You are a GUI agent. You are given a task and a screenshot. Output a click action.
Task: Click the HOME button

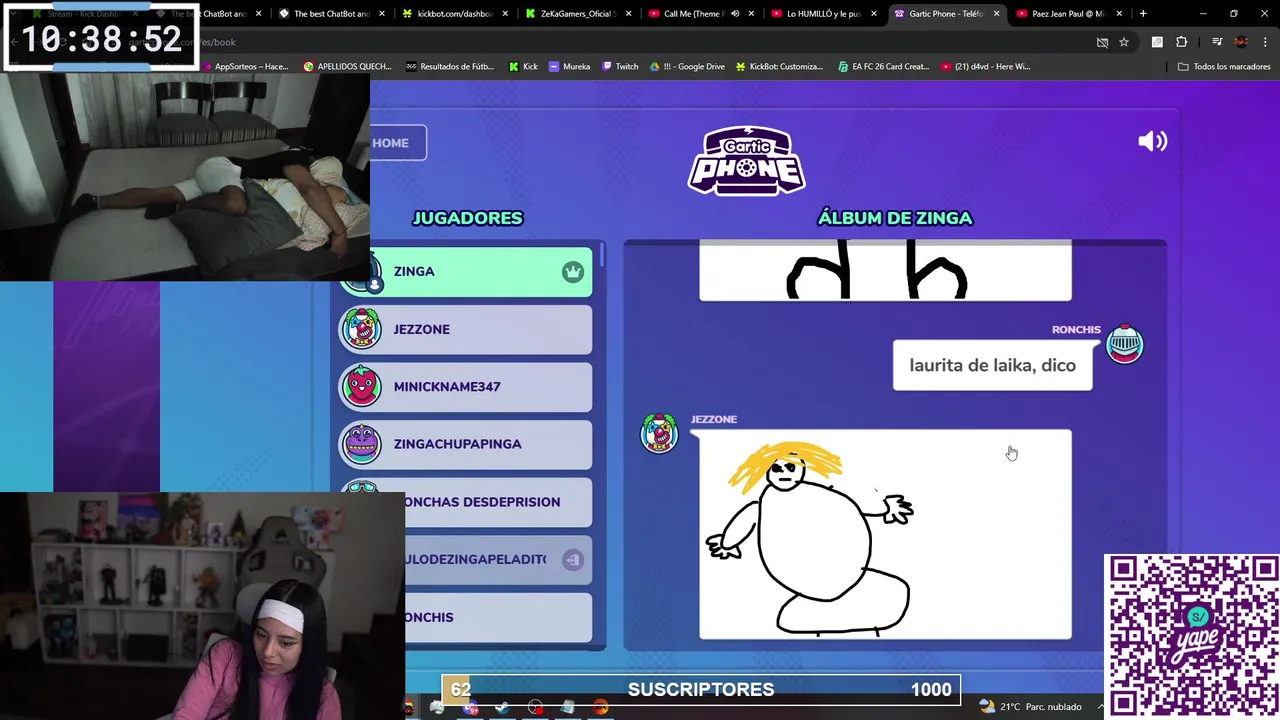coord(398,143)
